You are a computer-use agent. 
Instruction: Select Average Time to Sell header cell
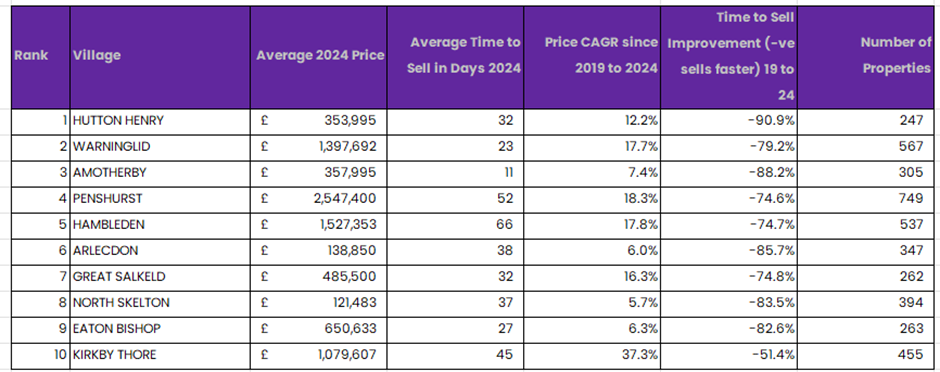click(x=456, y=58)
